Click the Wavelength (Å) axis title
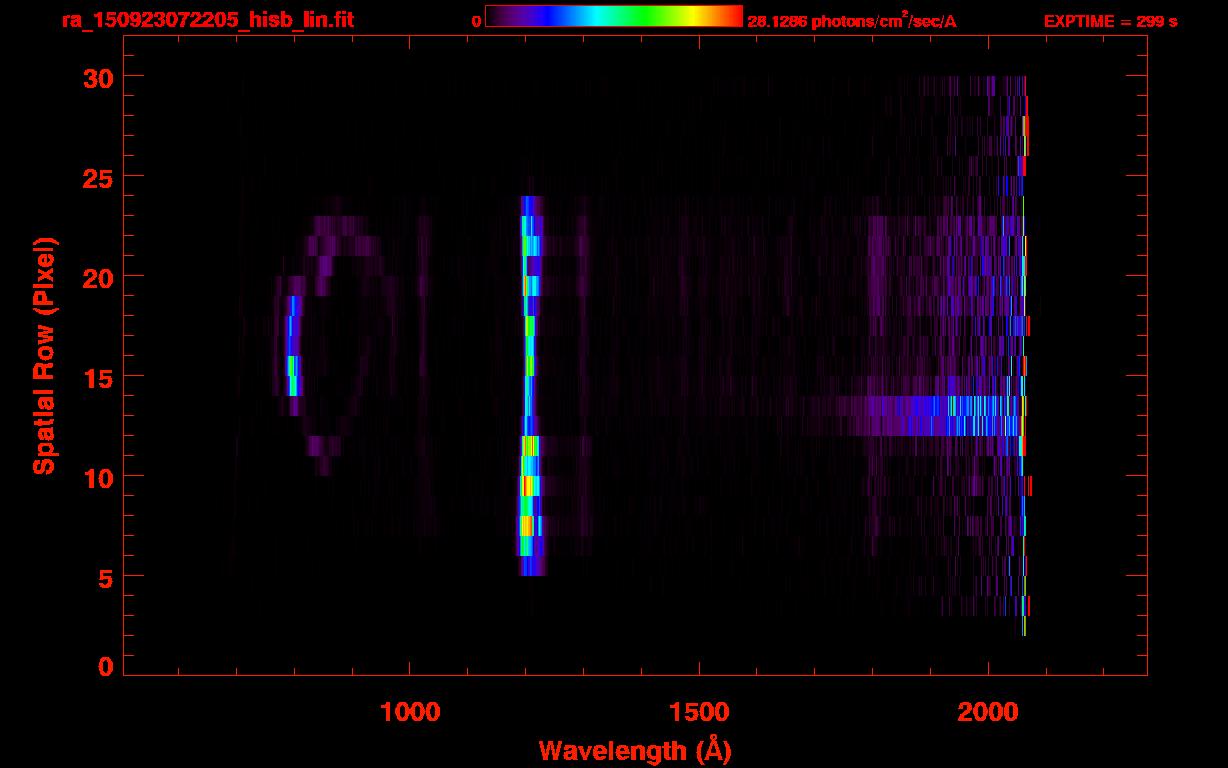Viewport: 1228px width, 768px height. click(635, 750)
